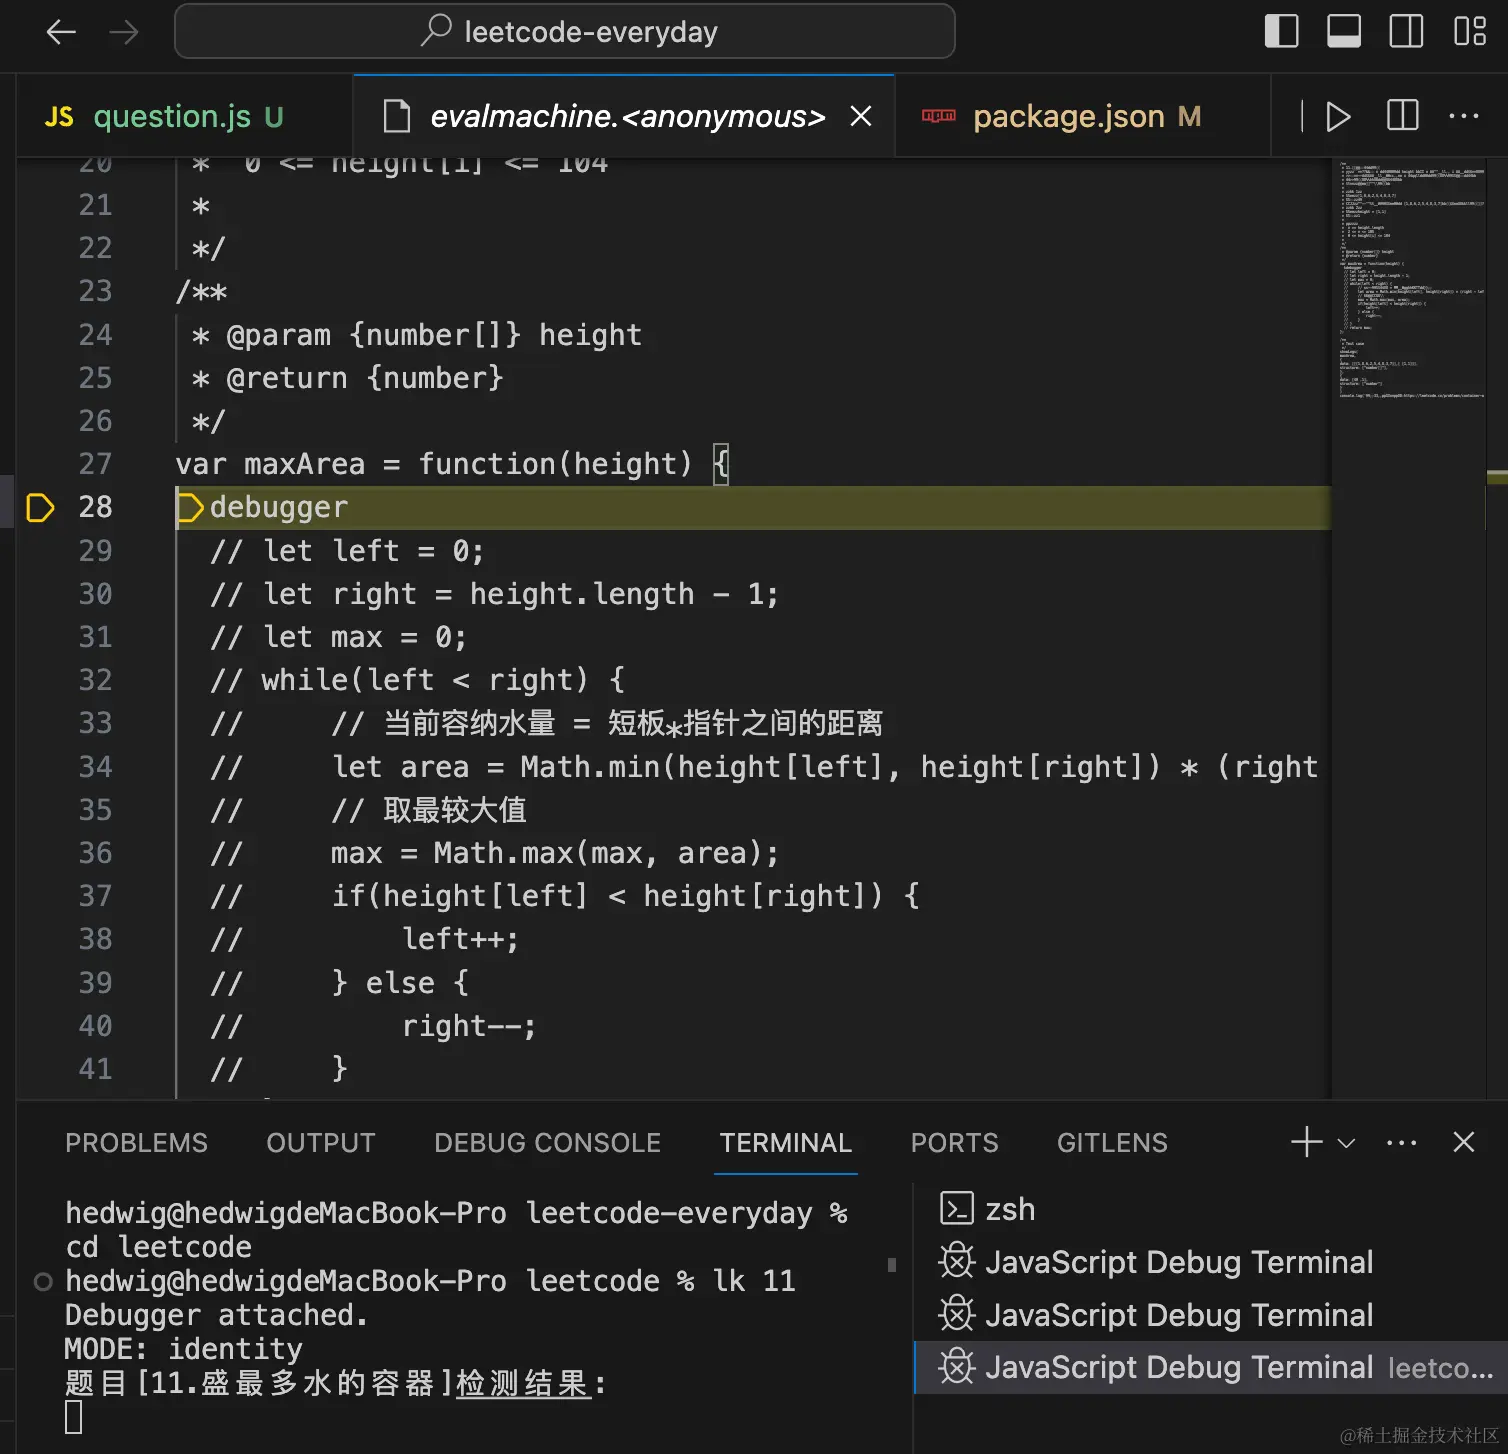Open panel views ellipsis menu
This screenshot has width=1508, height=1454.
click(x=1402, y=1143)
